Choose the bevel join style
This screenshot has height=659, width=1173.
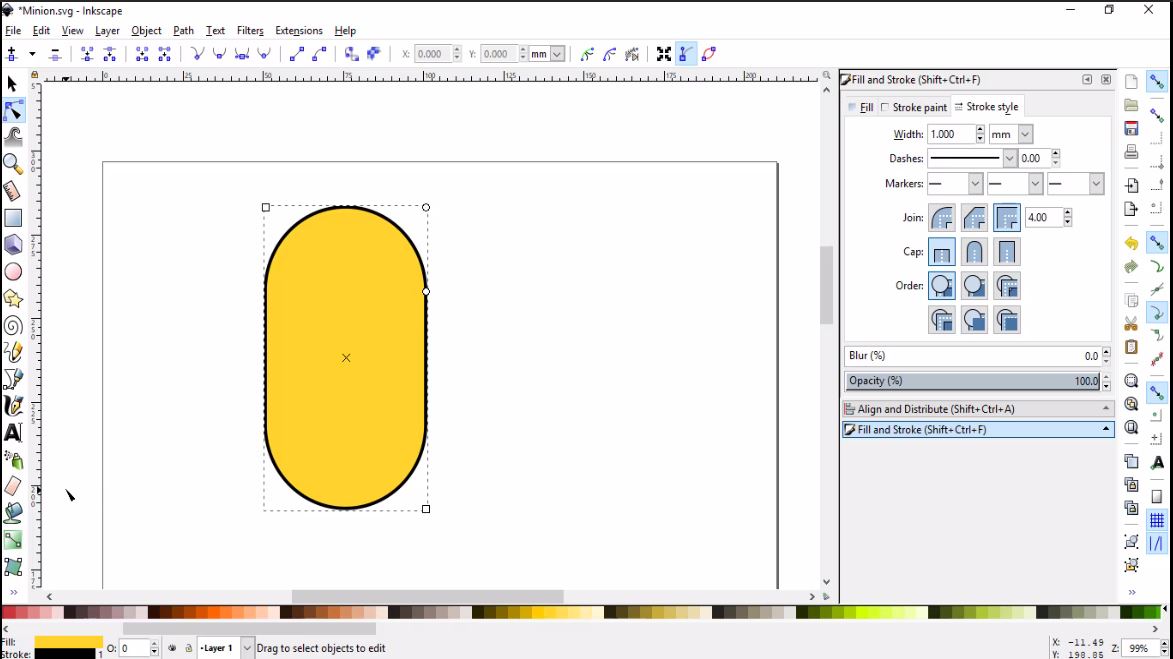pos(974,218)
